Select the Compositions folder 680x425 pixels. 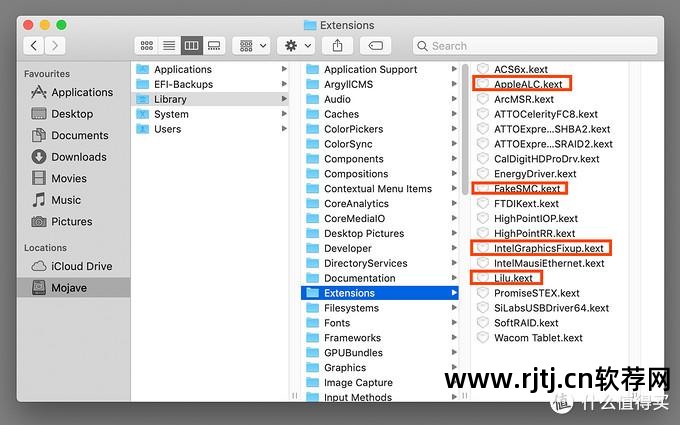tap(380, 174)
